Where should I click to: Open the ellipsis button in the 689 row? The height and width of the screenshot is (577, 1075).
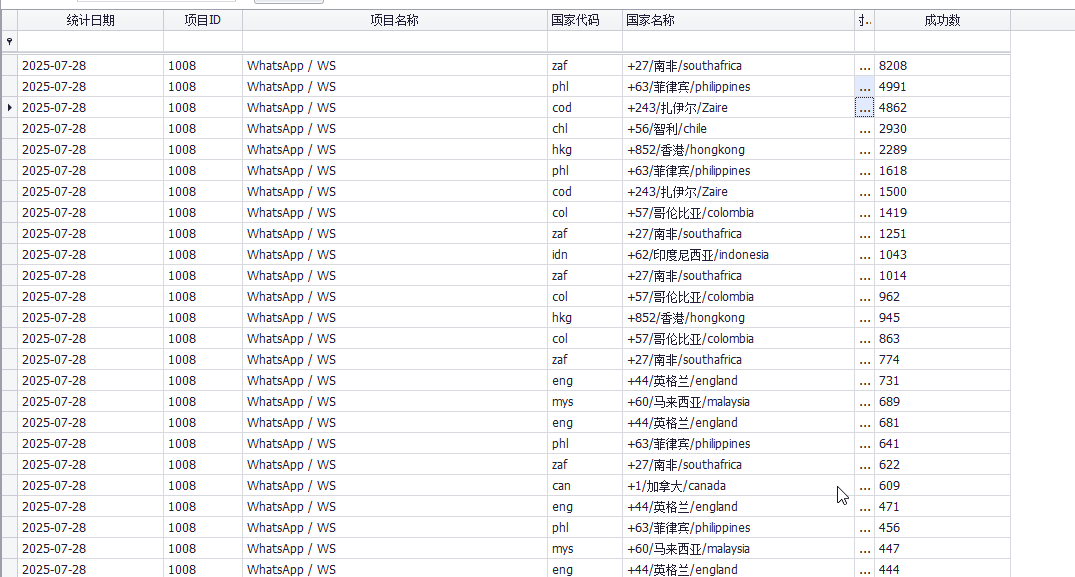click(865, 402)
